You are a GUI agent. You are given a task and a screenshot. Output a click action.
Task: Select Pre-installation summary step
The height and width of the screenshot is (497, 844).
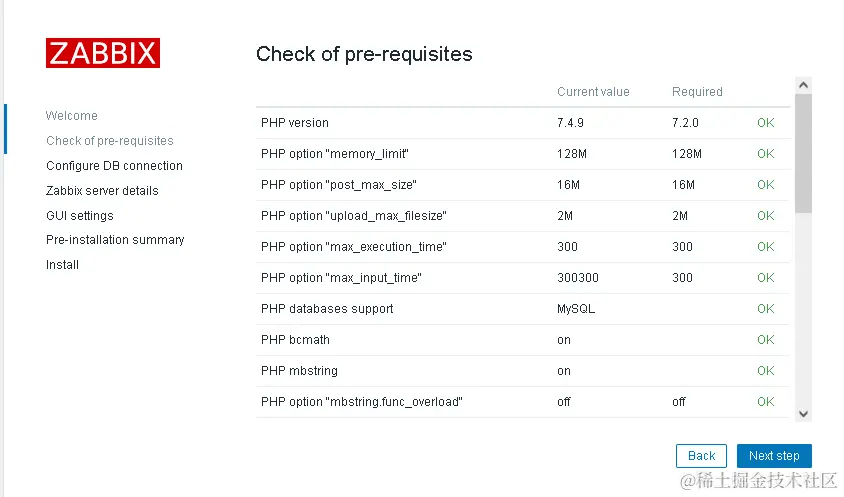tap(115, 240)
